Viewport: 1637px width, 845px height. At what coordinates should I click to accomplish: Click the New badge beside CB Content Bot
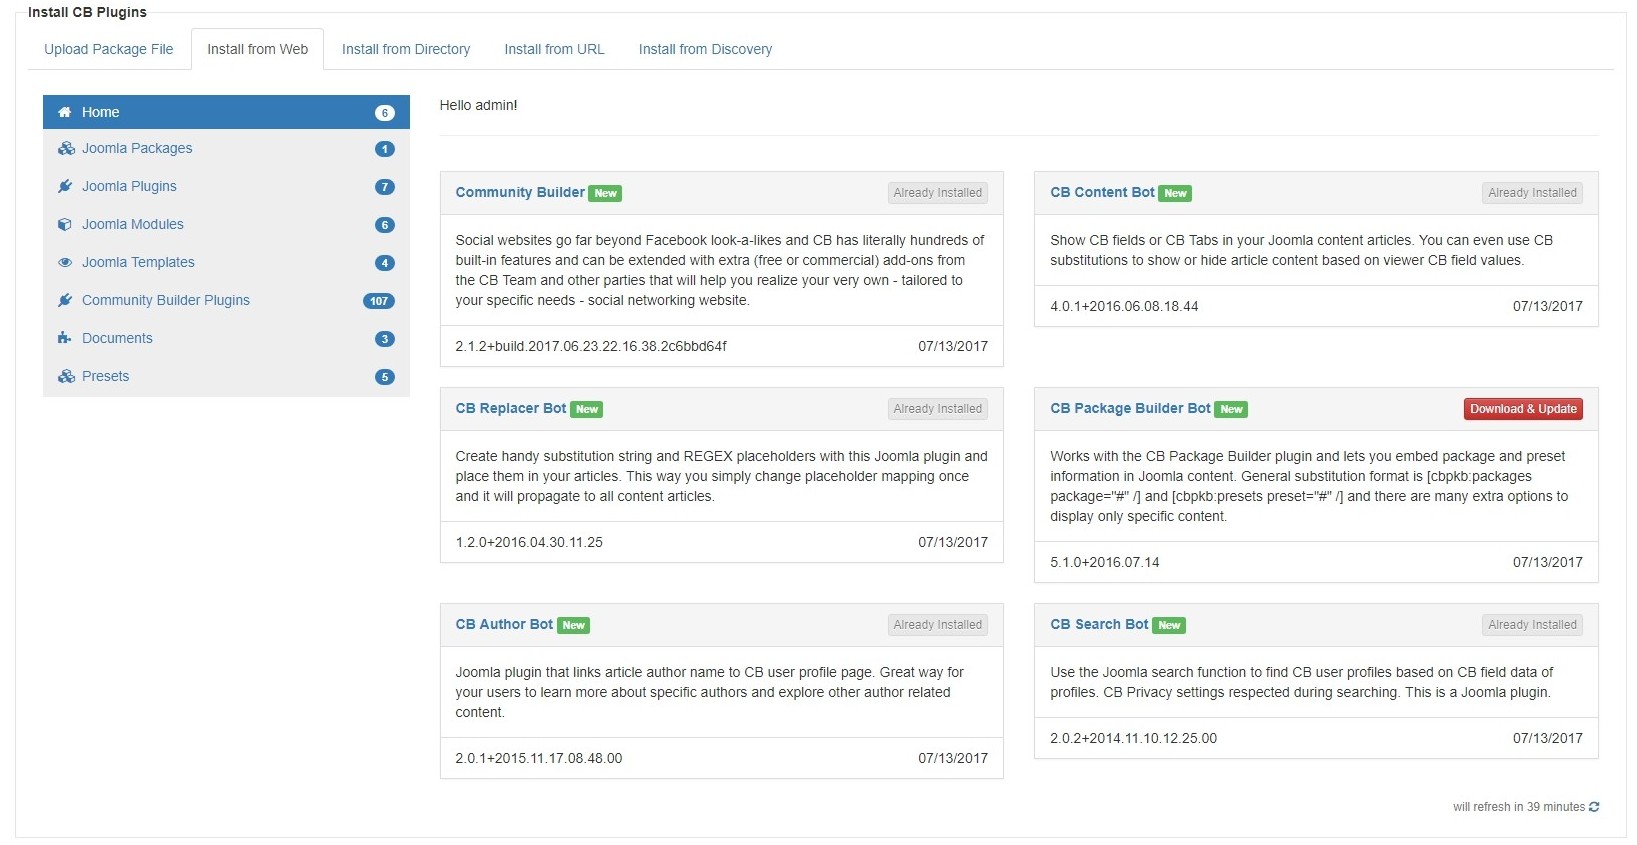pyautogui.click(x=1175, y=194)
